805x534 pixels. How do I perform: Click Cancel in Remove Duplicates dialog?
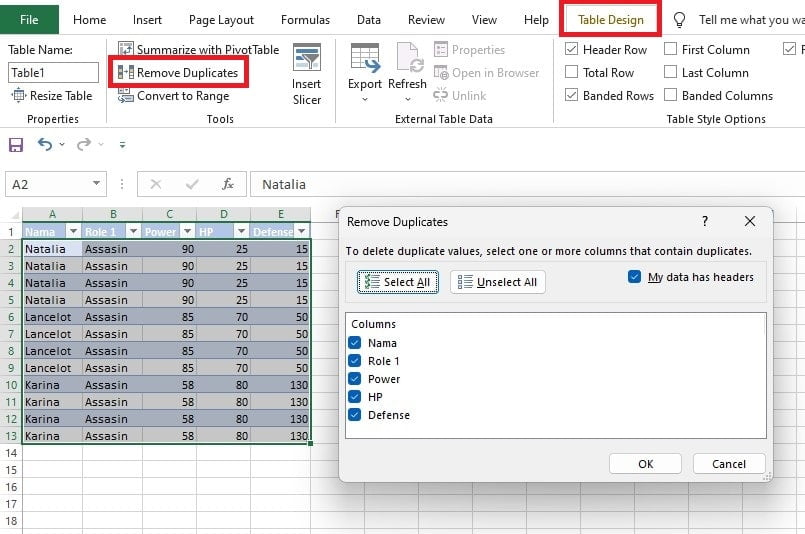729,464
